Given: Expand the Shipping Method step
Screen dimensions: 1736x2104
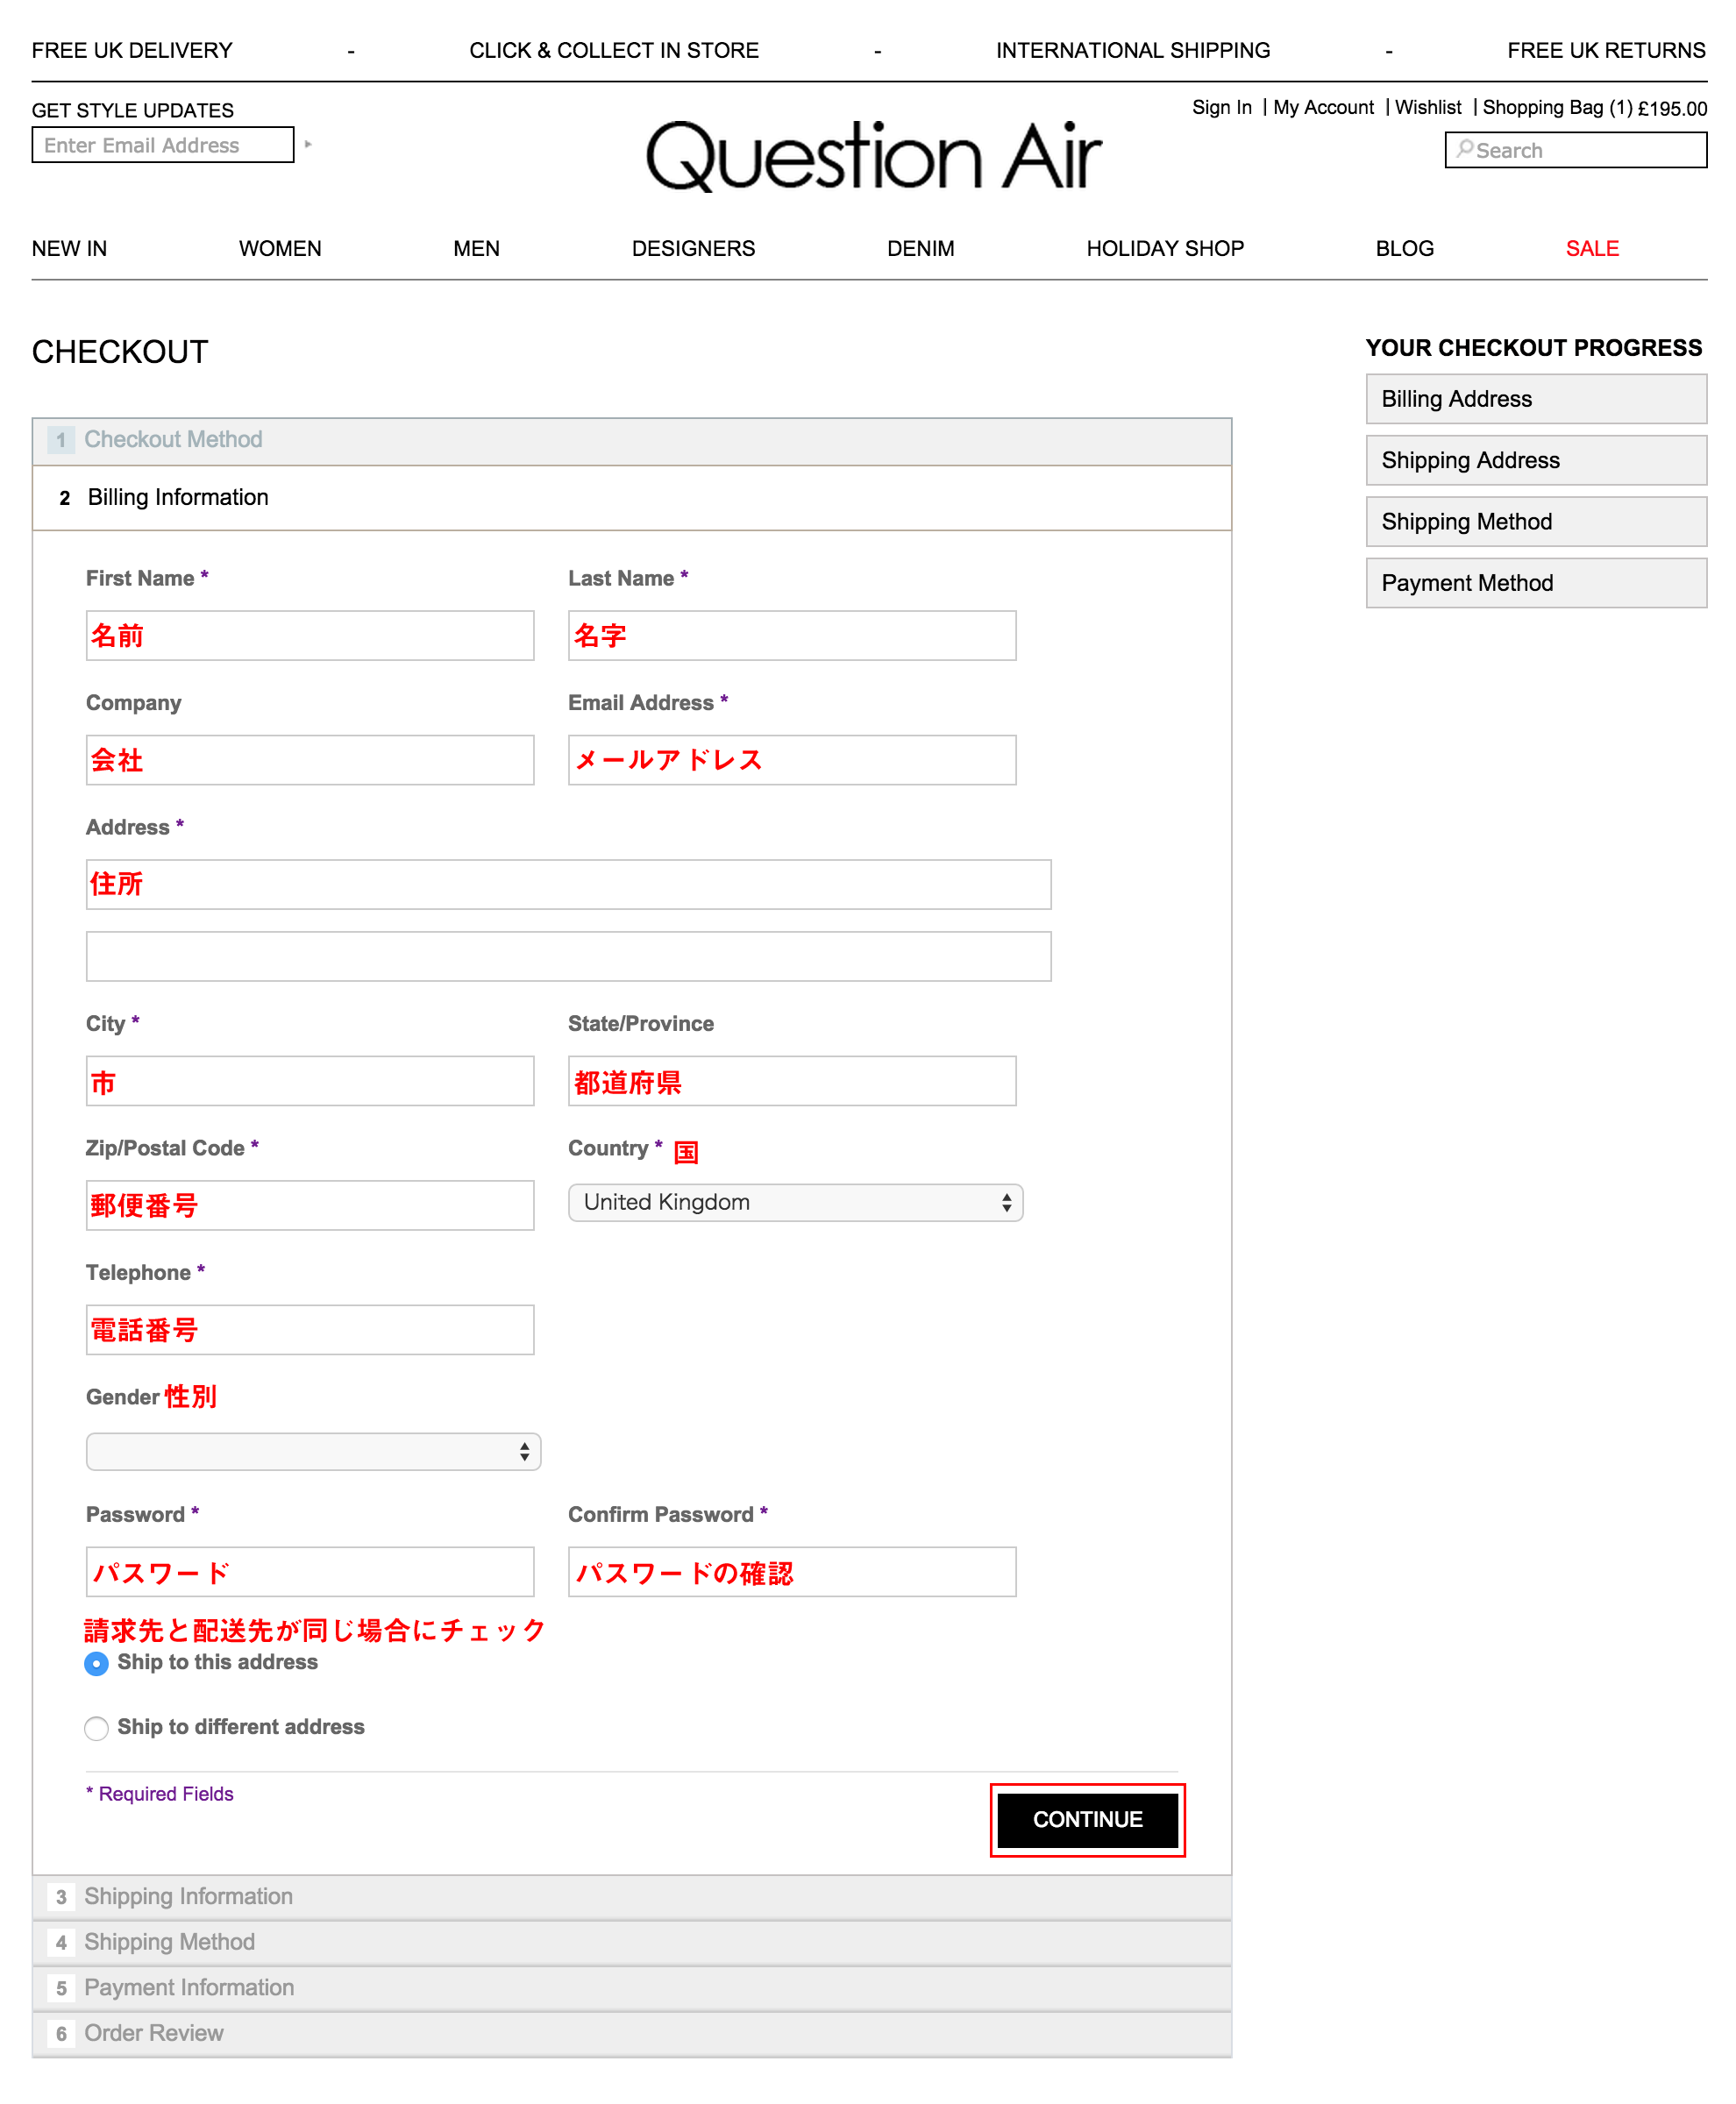Looking at the screenshot, I should pyautogui.click(x=631, y=1942).
